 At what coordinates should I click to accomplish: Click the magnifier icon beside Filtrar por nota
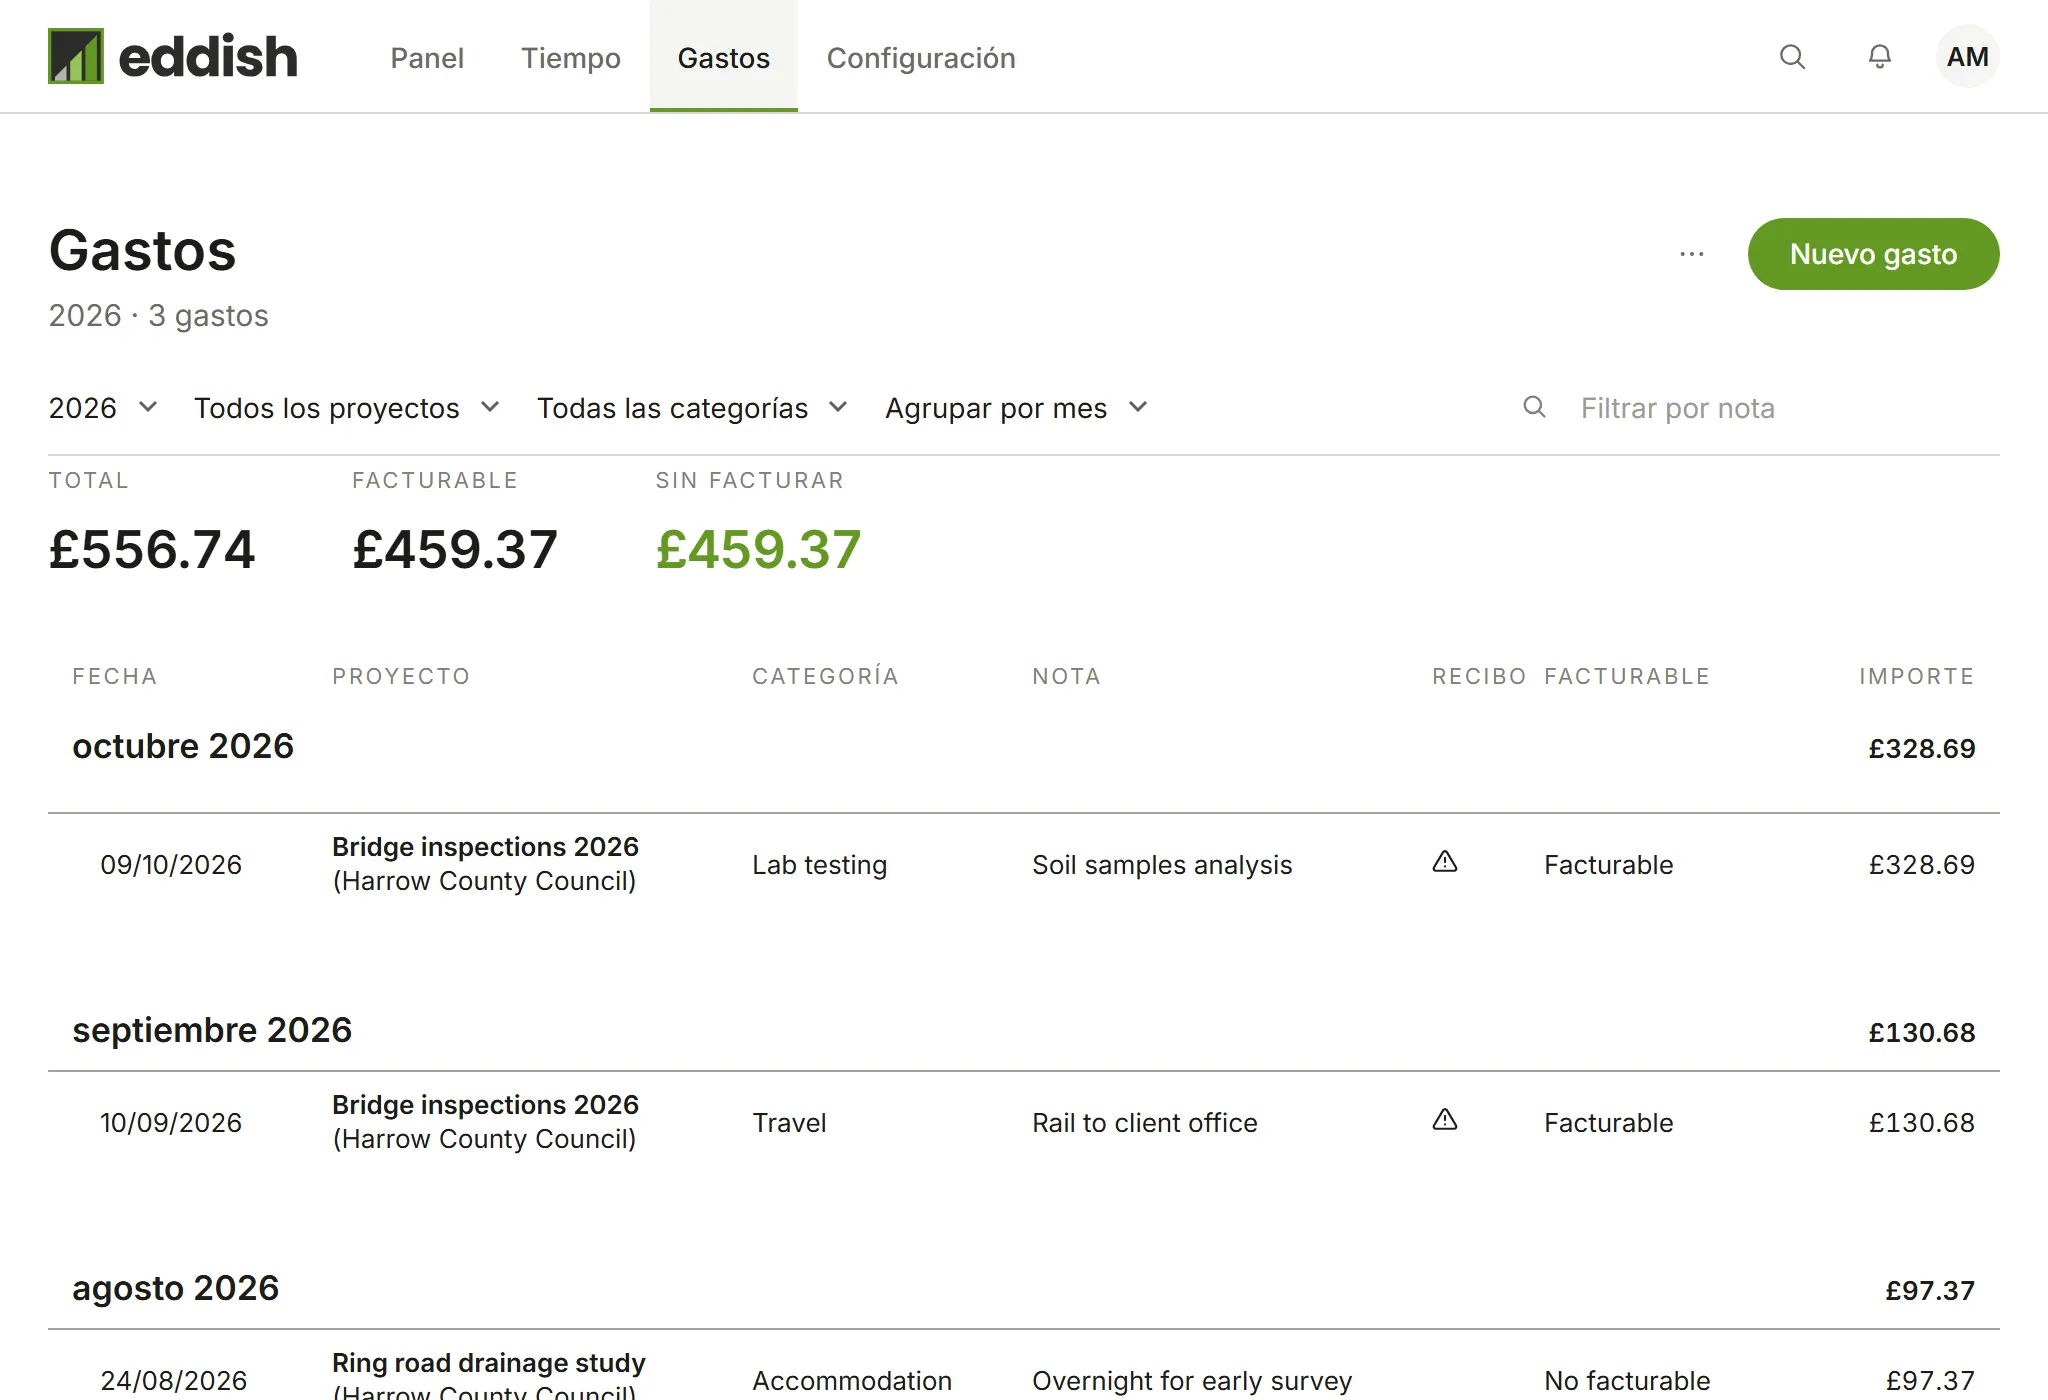1534,407
